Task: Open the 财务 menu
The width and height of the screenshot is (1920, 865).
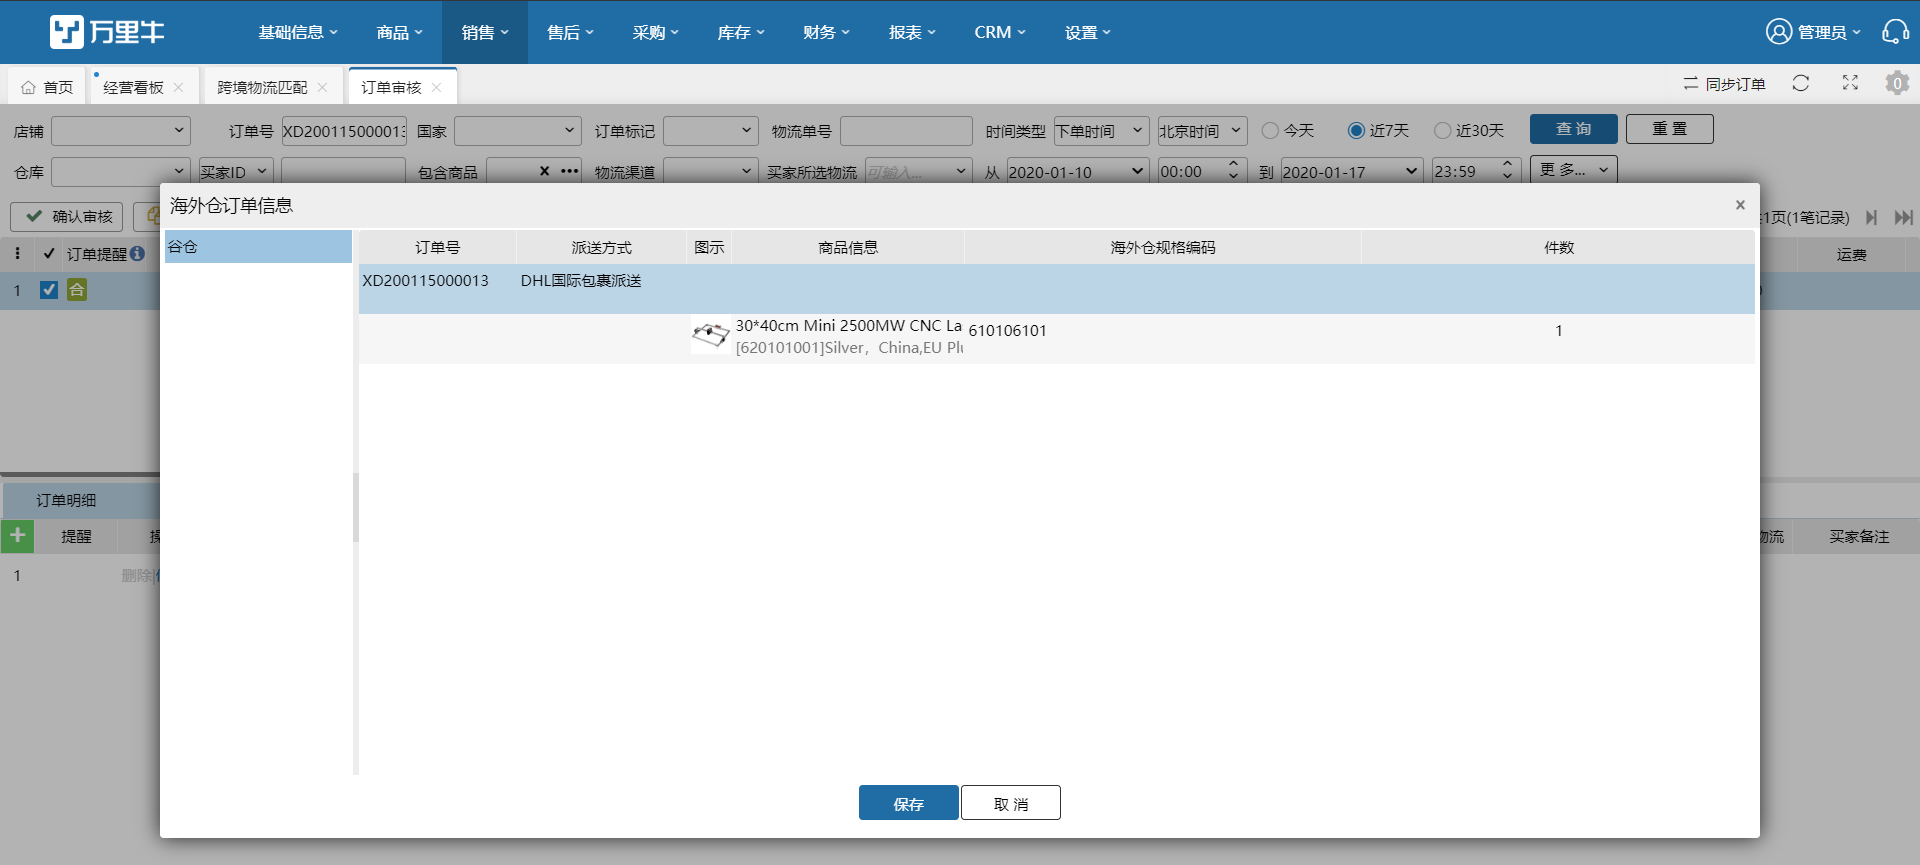Action: point(826,32)
